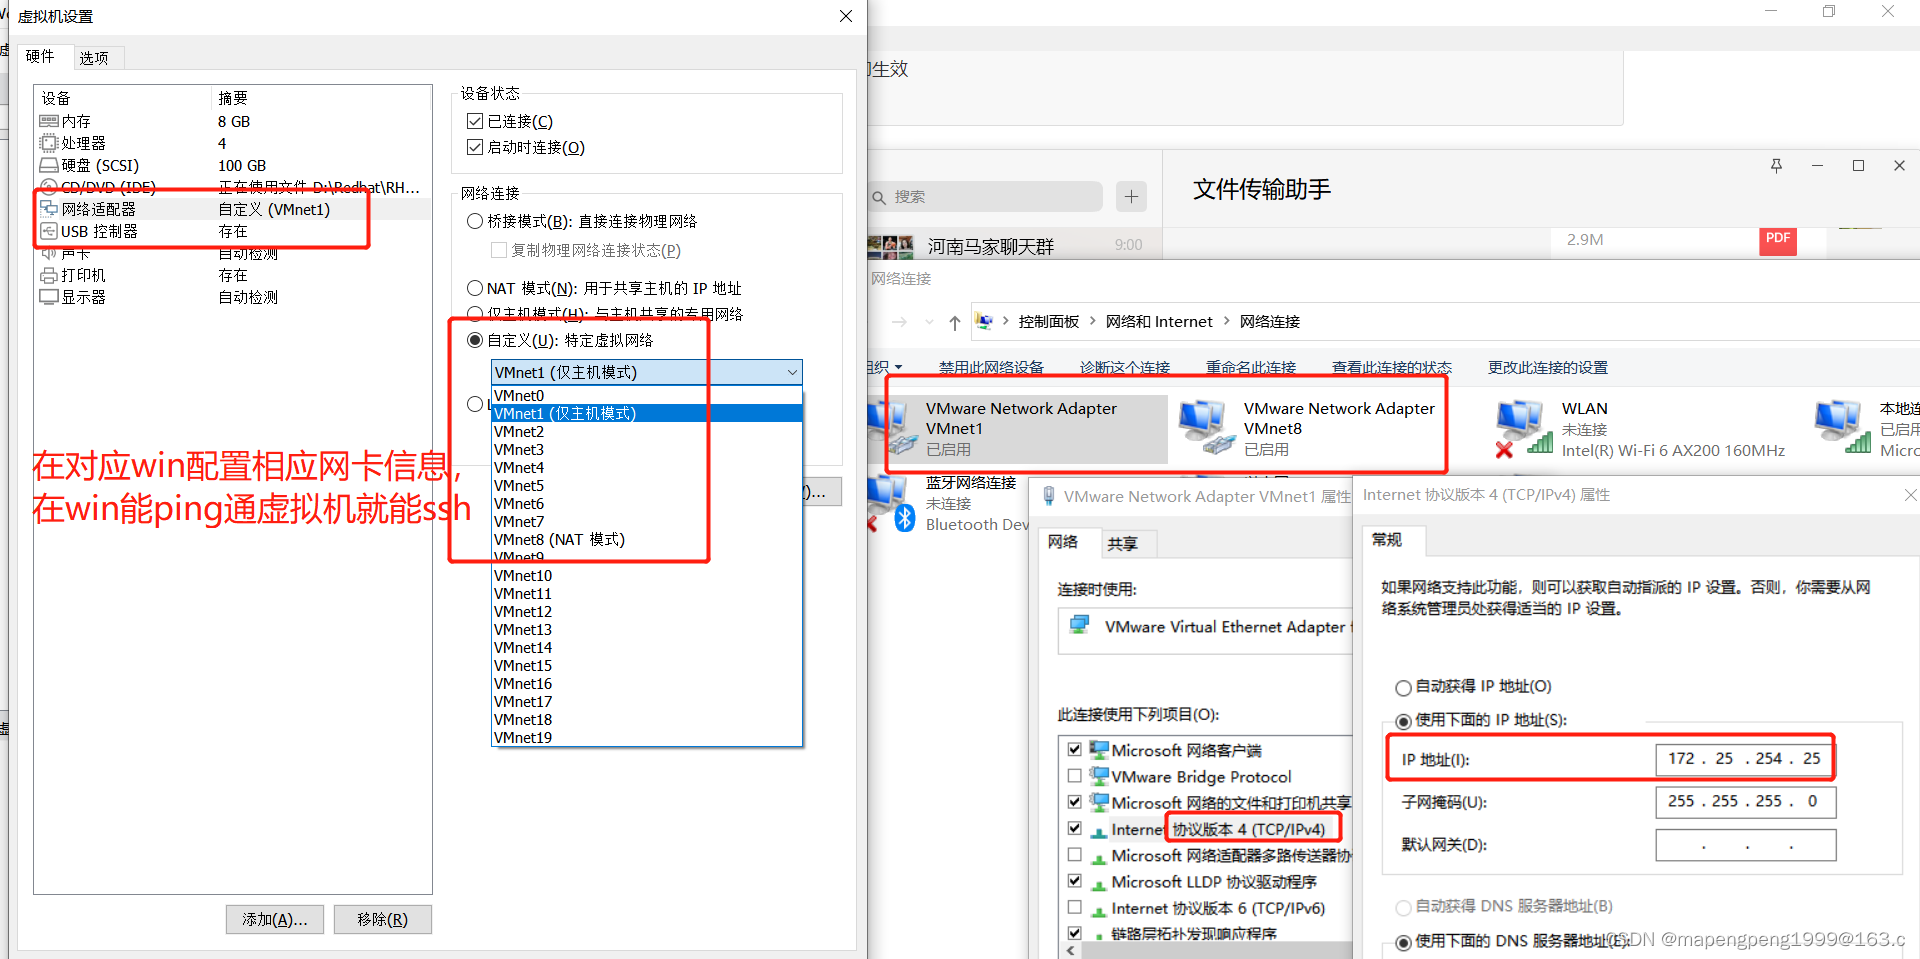Viewport: 1920px width, 959px height.
Task: Click the pin icon in WeChat window
Action: pos(1776,166)
